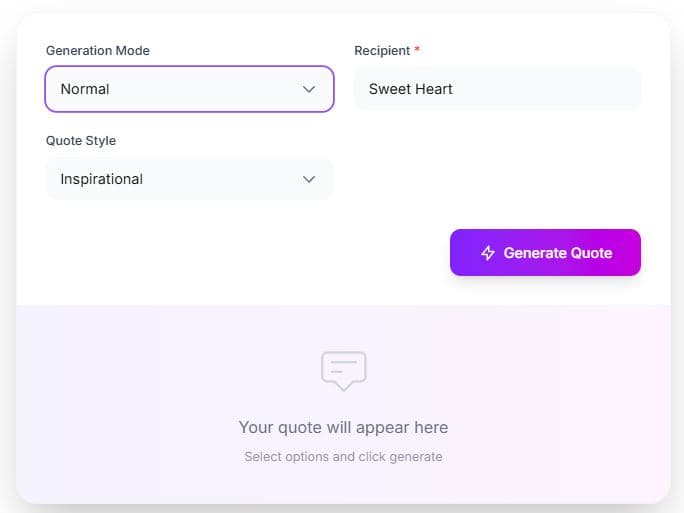
Task: Click the lightning bolt icon on Generate Quote
Action: (488, 253)
